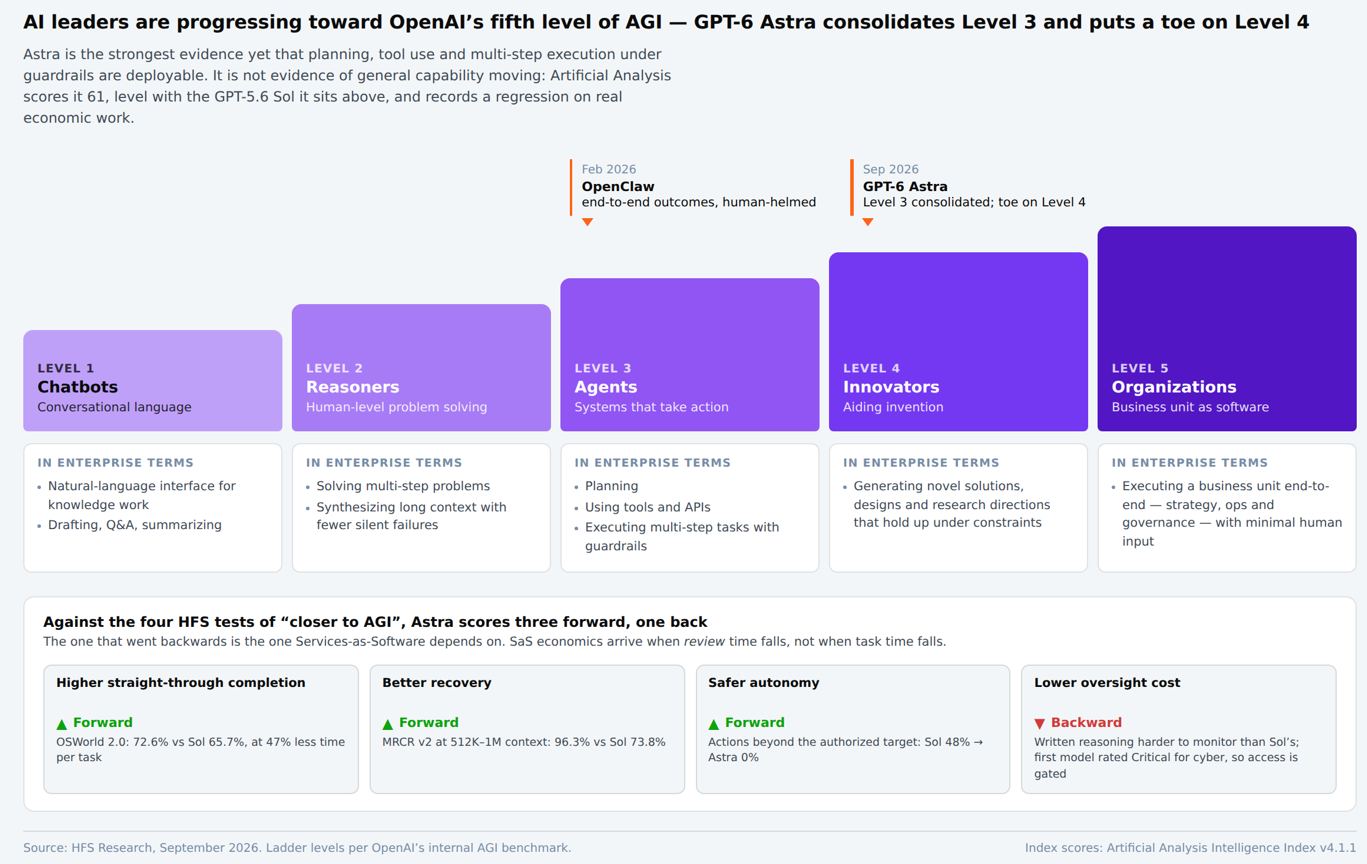This screenshot has height=864, width=1367.
Task: Click the 'GPT-6 Astra' callout title
Action: pyautogui.click(x=905, y=186)
